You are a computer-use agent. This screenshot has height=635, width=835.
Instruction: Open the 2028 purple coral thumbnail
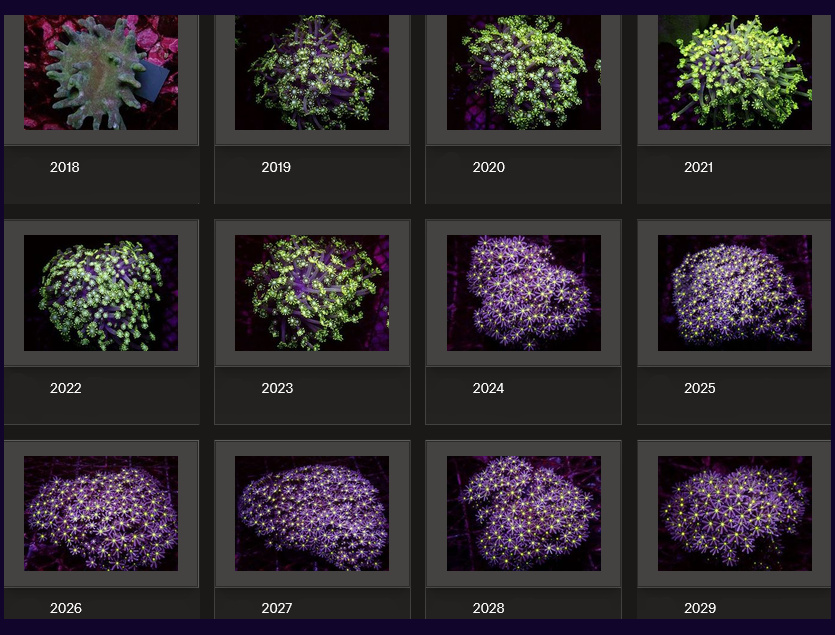click(523, 514)
